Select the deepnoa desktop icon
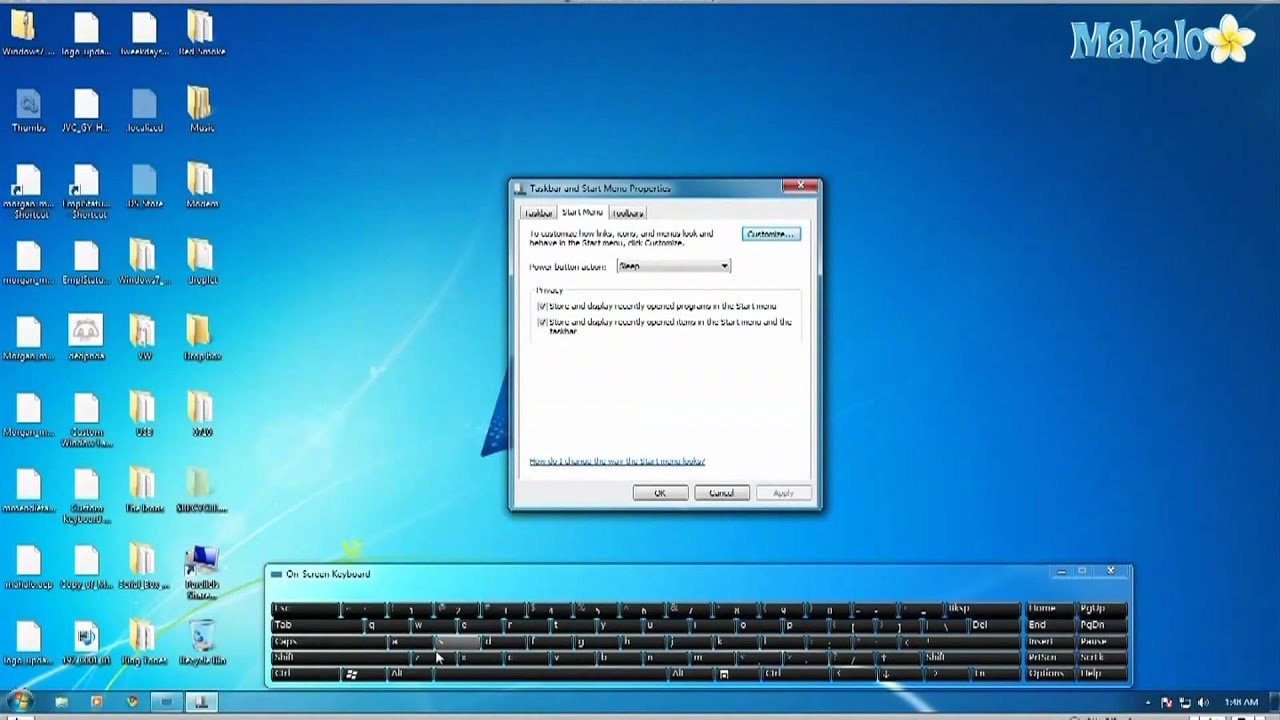 86,338
